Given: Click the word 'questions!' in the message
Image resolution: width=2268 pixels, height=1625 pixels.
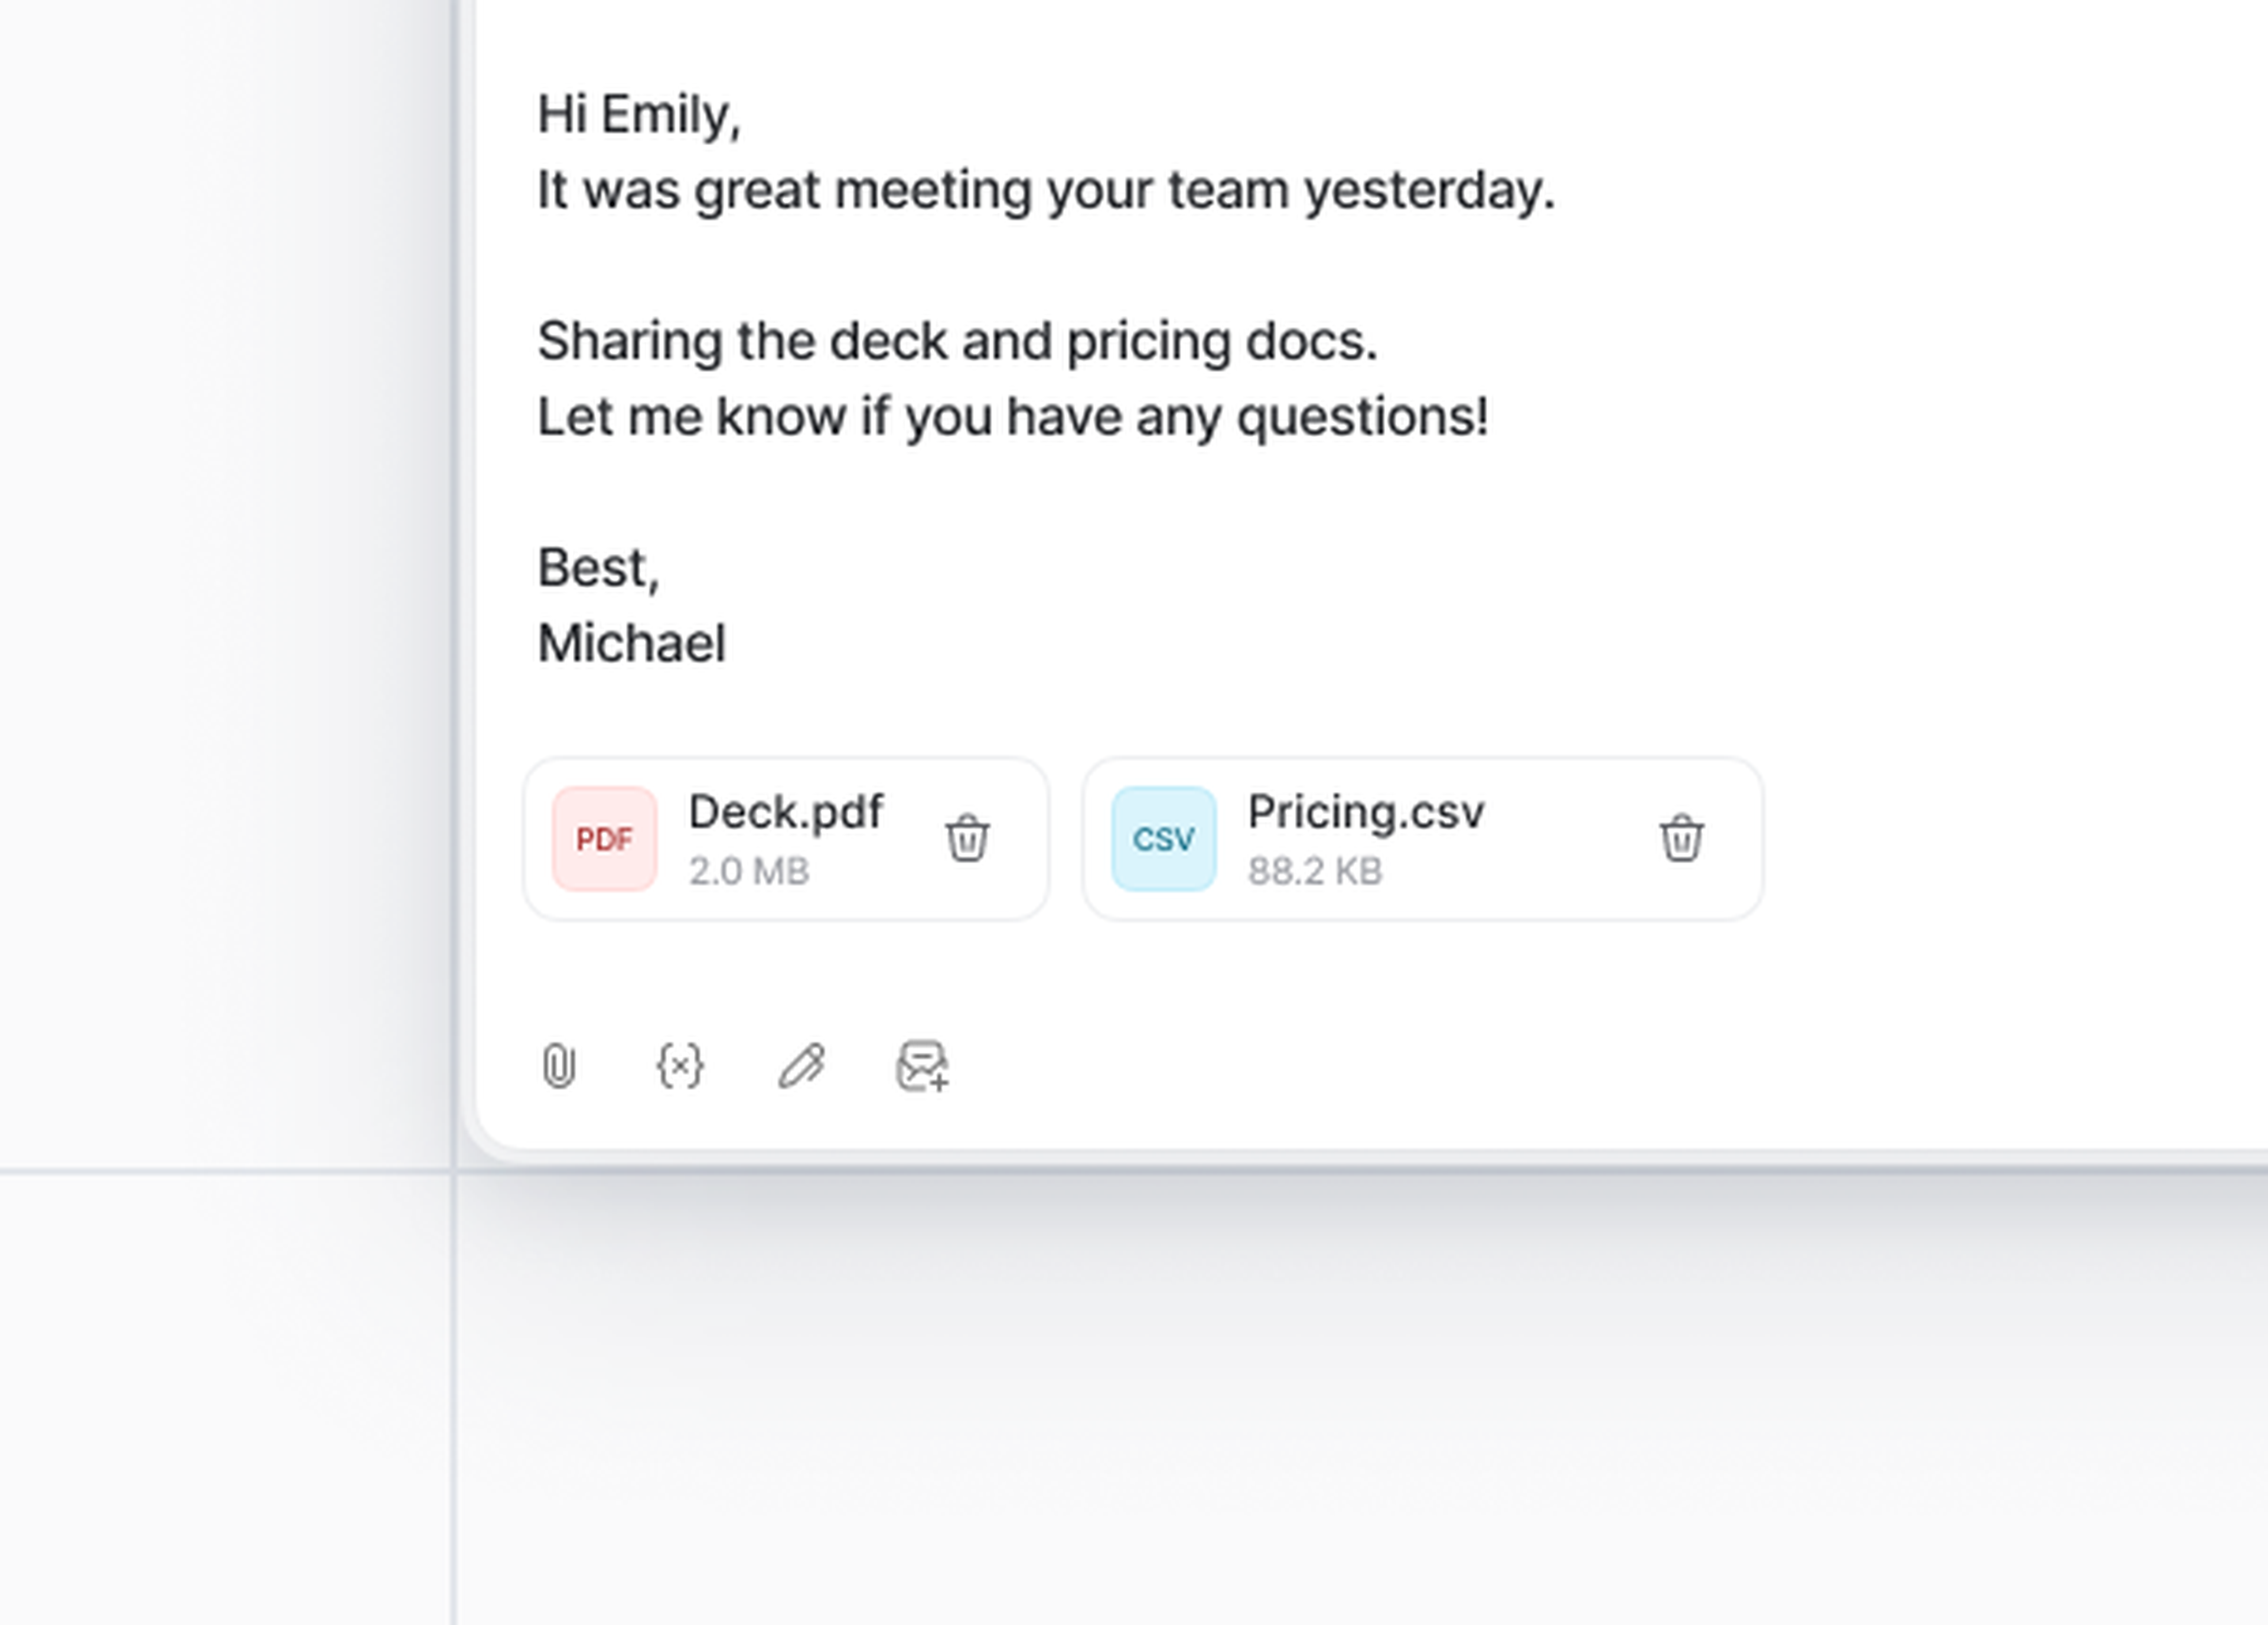Looking at the screenshot, I should 1362,417.
